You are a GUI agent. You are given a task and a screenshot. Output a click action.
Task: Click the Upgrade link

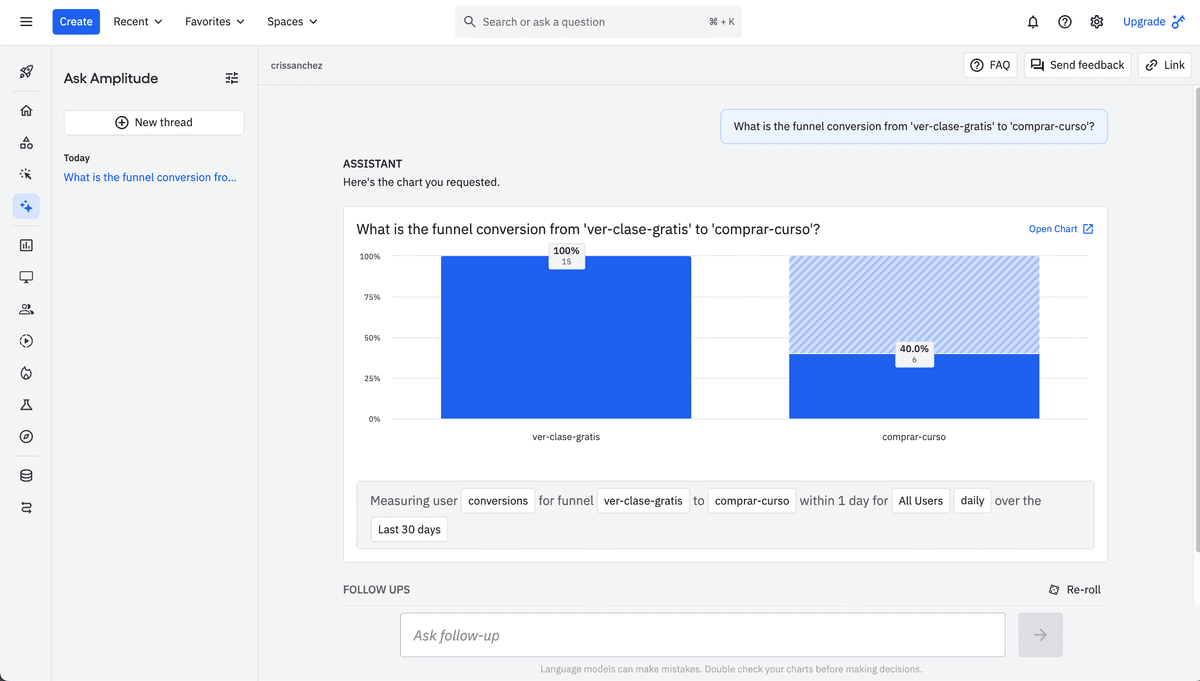[x=1154, y=22]
